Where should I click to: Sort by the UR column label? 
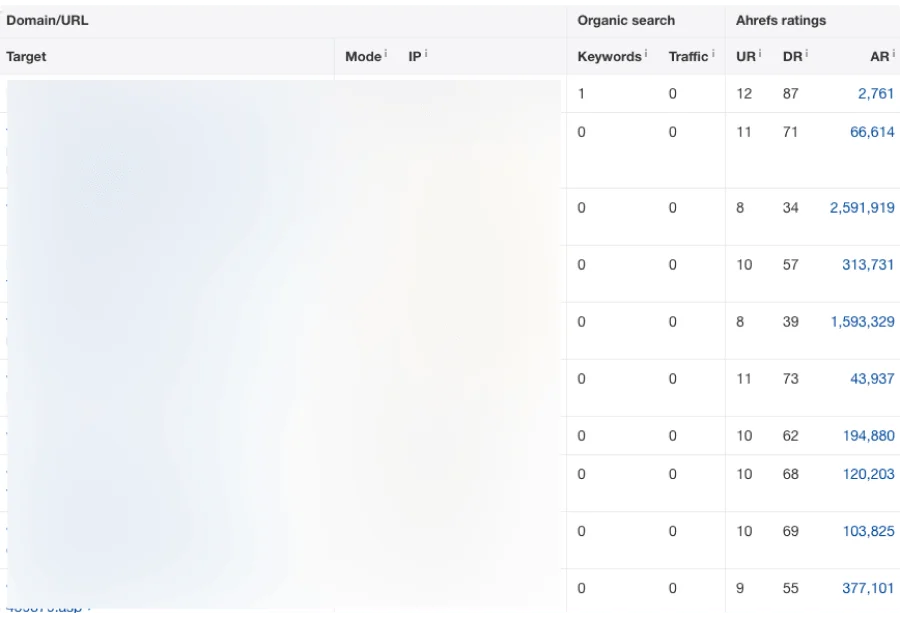coord(745,57)
